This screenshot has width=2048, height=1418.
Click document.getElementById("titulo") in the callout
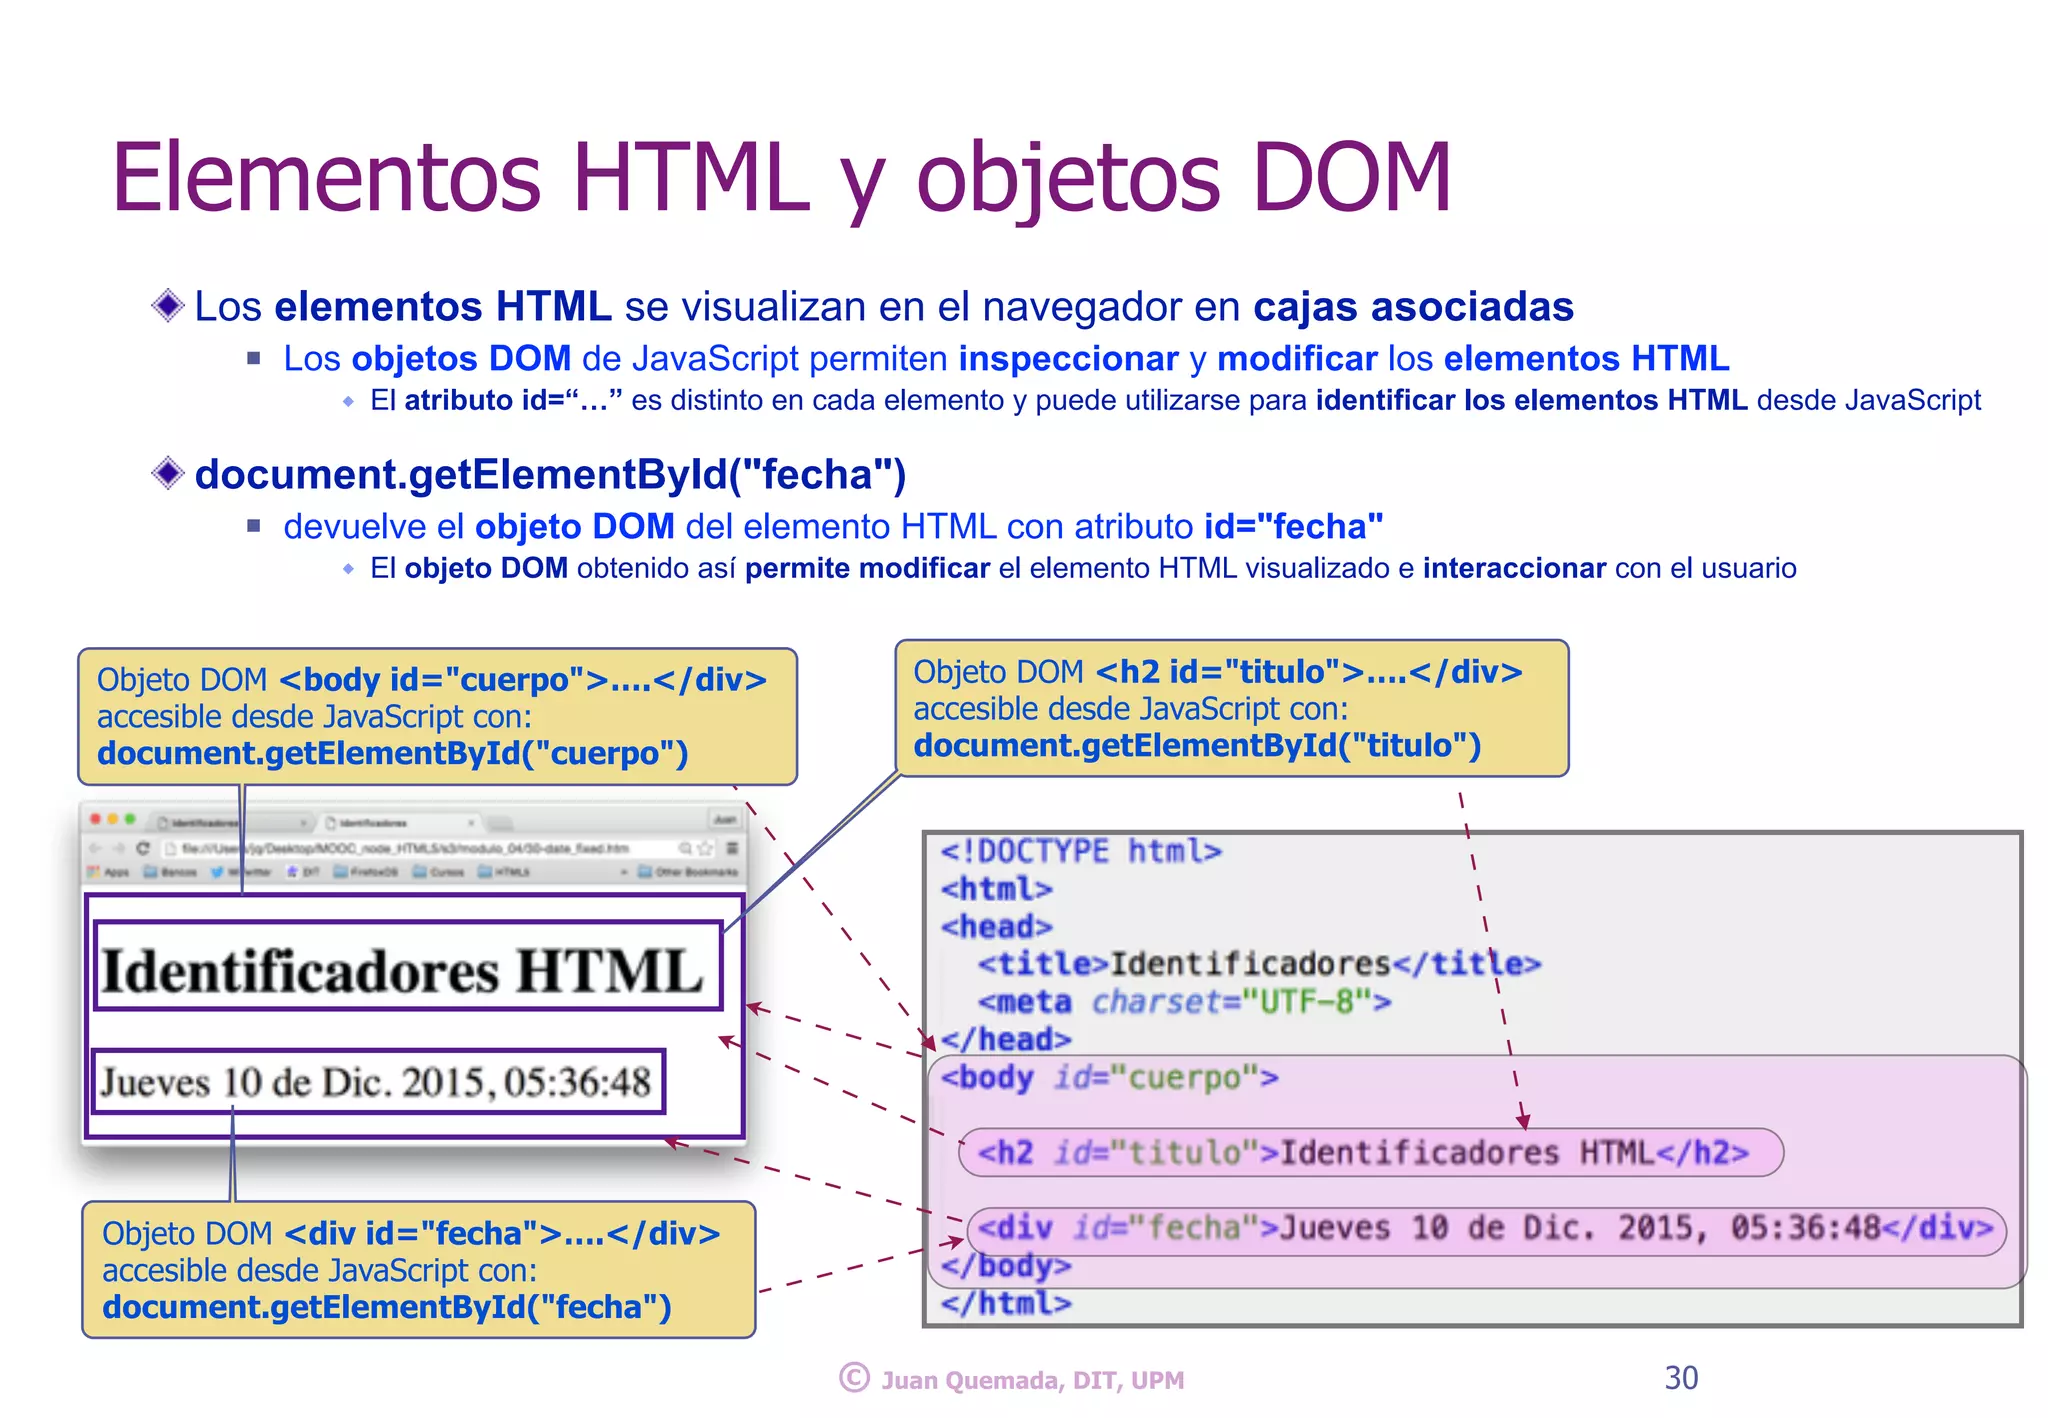pos(1197,745)
